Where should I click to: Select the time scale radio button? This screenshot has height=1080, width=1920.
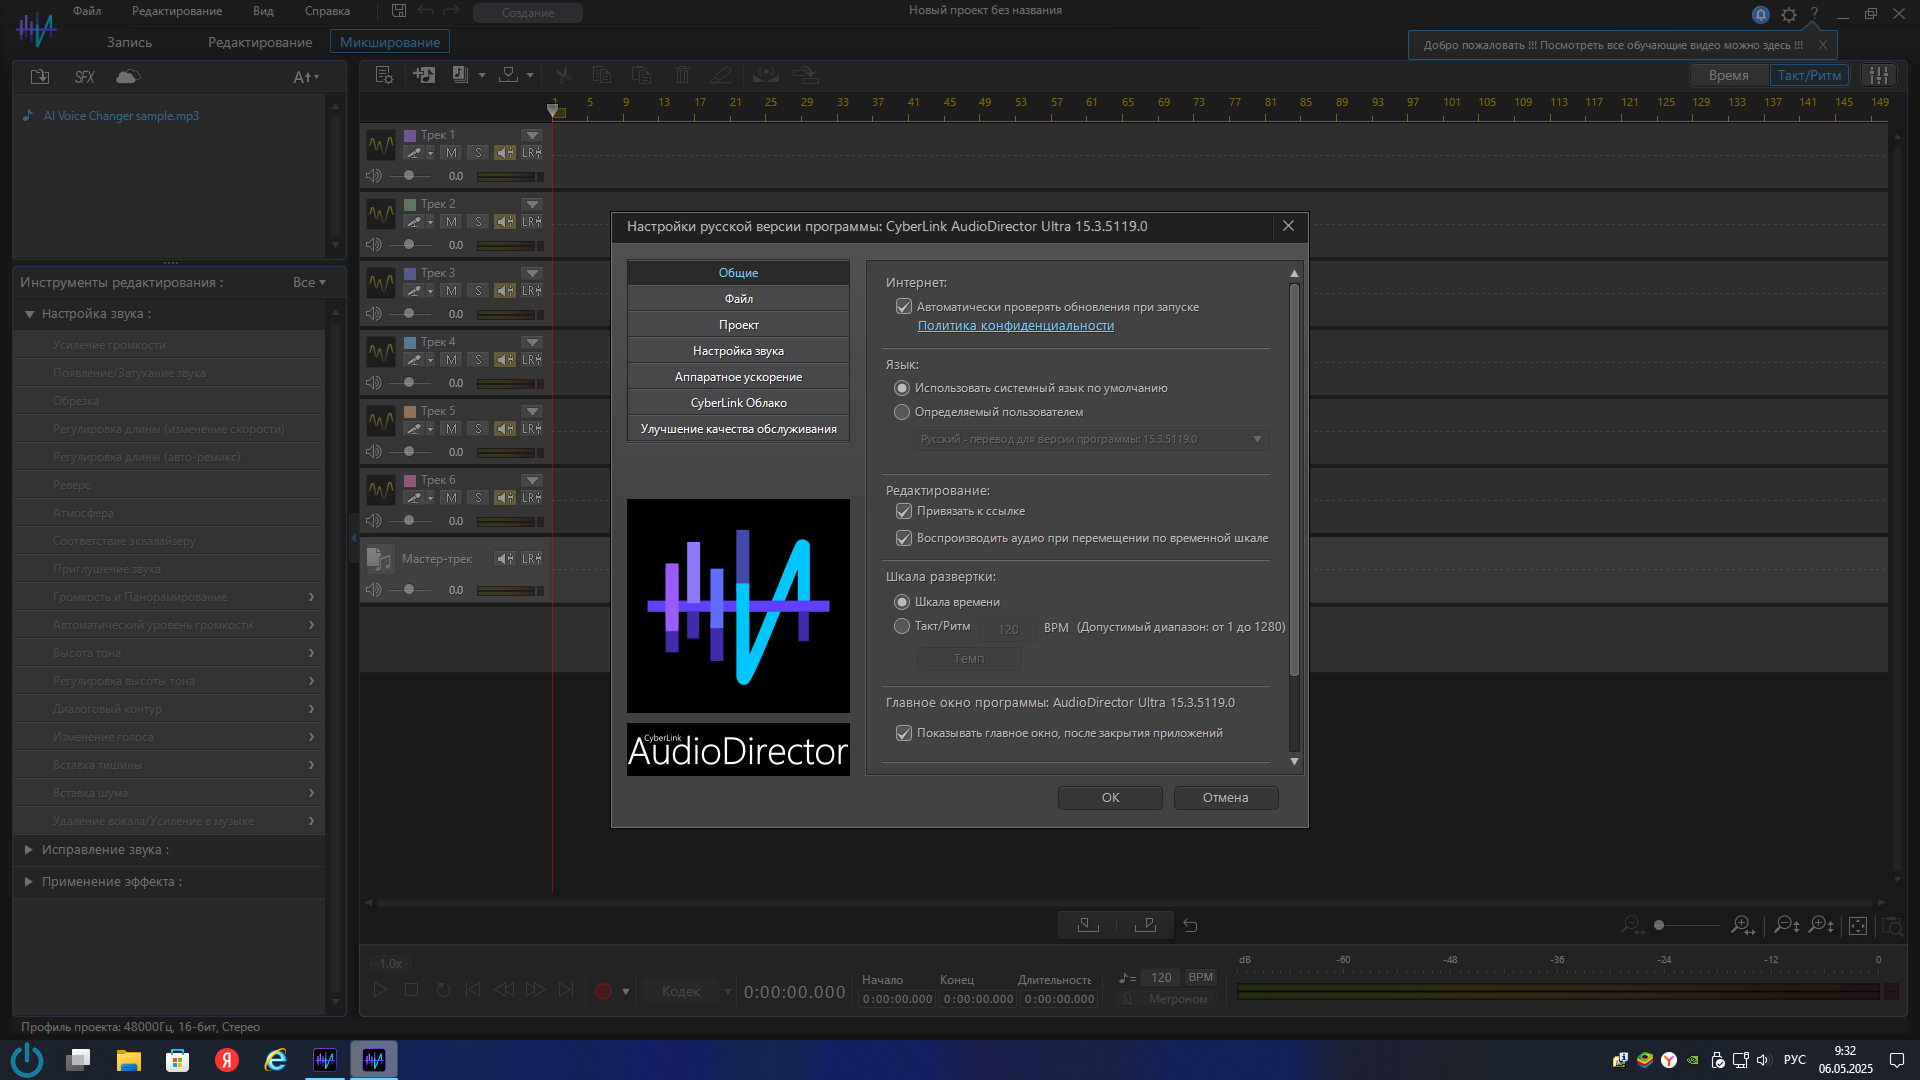[x=902, y=602]
